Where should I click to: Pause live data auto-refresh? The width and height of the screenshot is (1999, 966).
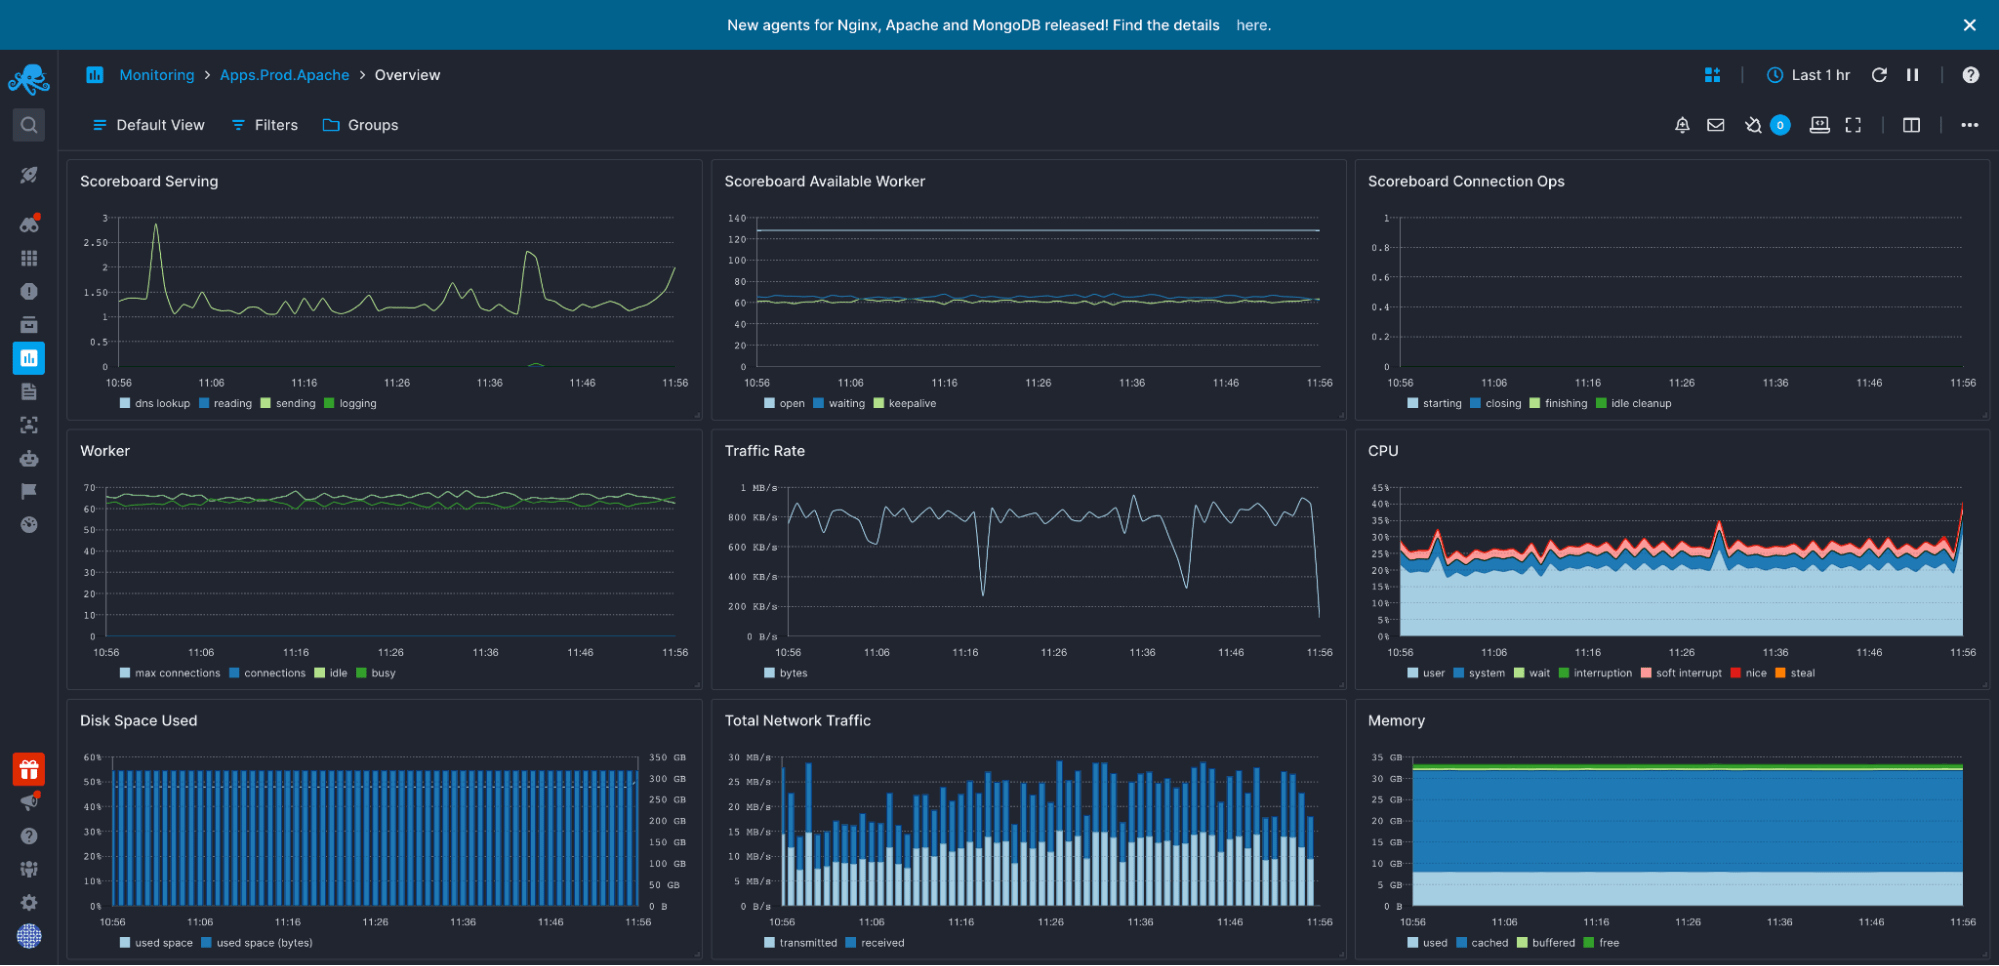coord(1912,75)
